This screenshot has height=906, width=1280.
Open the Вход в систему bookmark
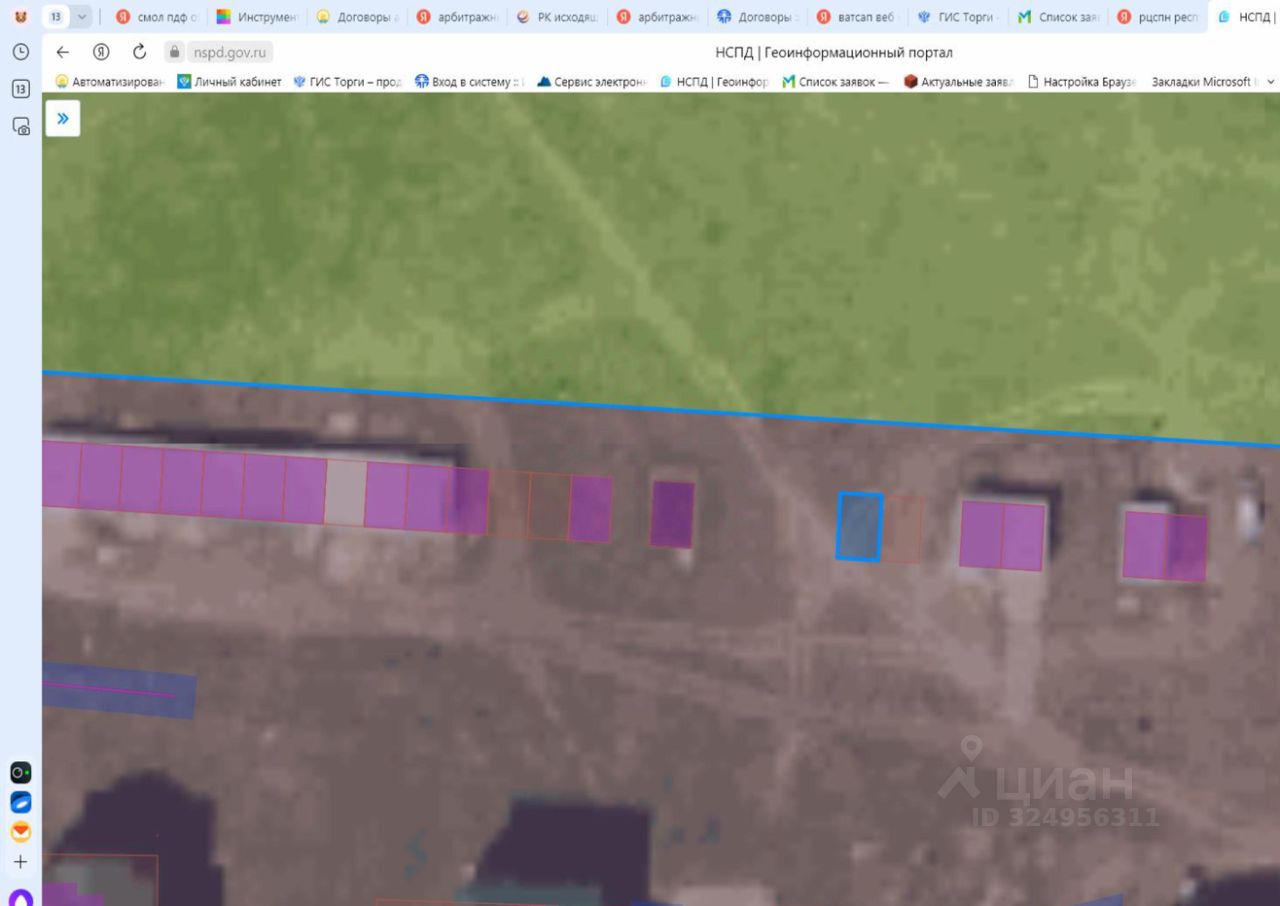[x=470, y=82]
